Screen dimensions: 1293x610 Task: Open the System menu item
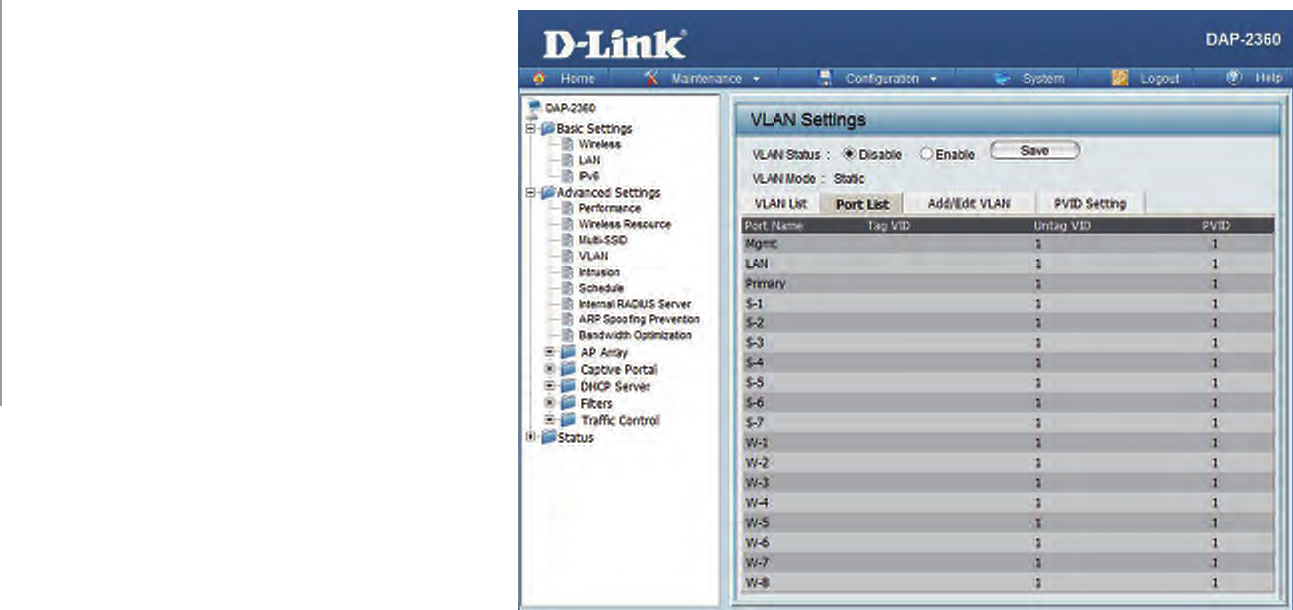click(1043, 79)
